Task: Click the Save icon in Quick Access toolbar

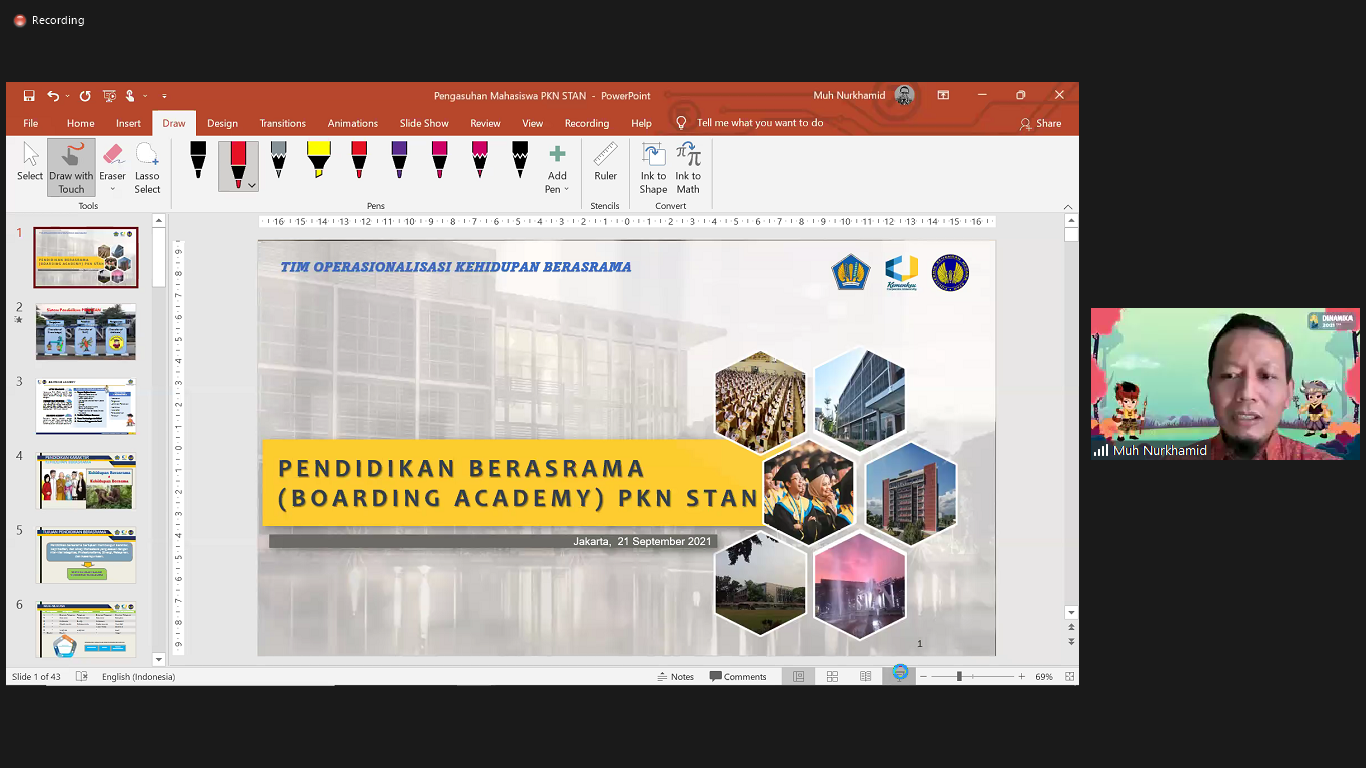Action: tap(28, 95)
